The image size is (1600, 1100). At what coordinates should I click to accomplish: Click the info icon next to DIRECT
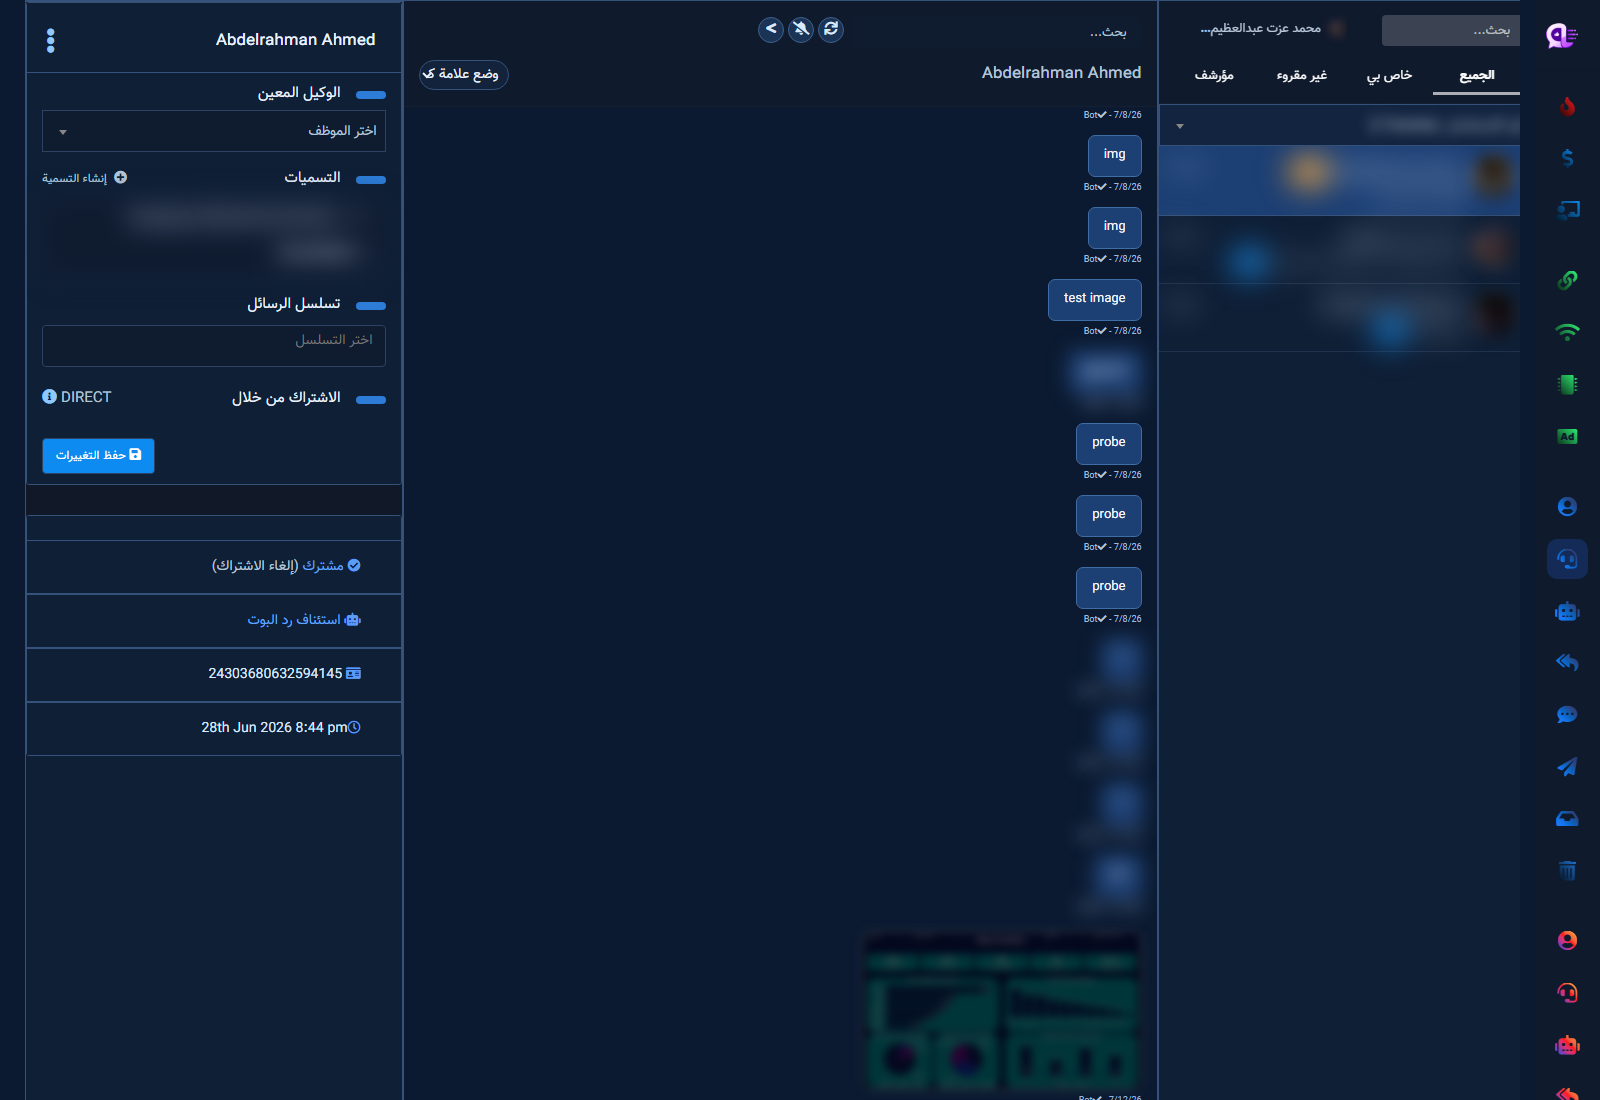pyautogui.click(x=49, y=397)
